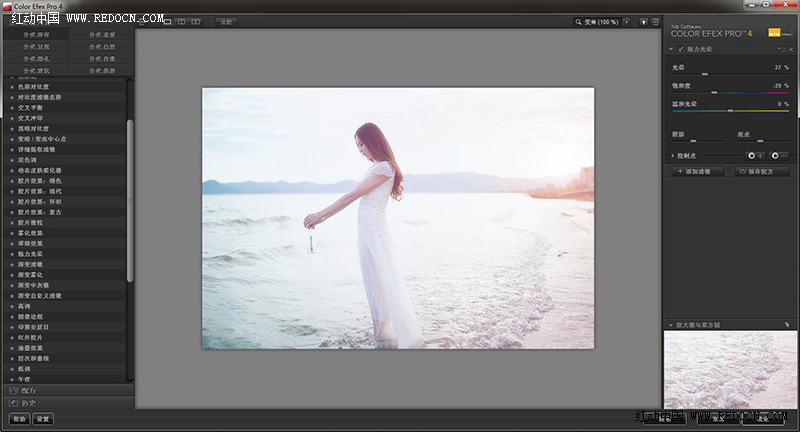Expand the 配方 recipes section
Image resolution: width=800 pixels, height=432 pixels.
click(x=68, y=390)
